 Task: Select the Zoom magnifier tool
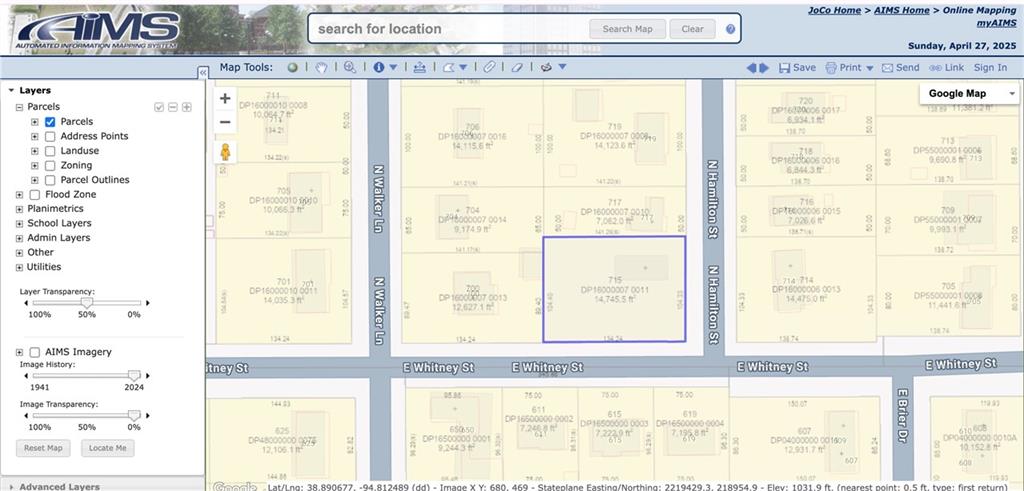[x=350, y=67]
